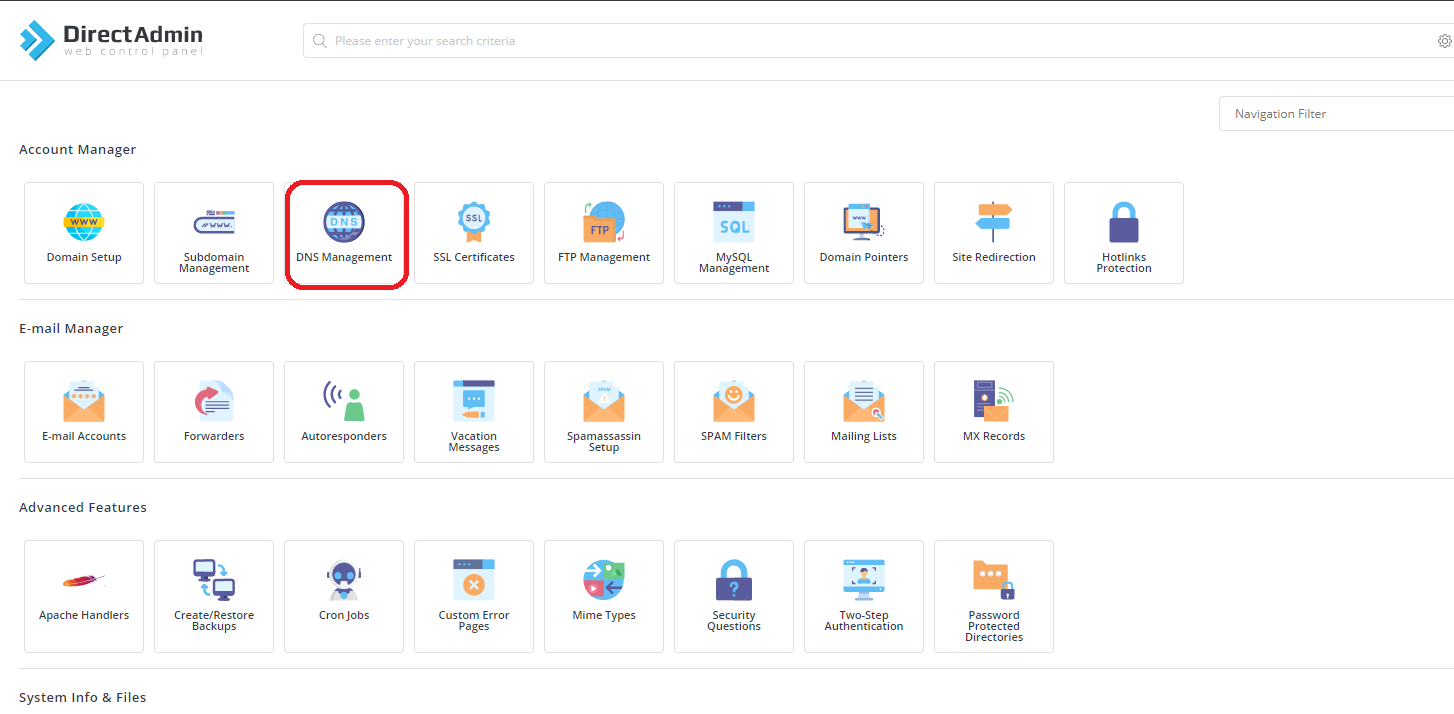Open SPAM Filters

click(x=734, y=412)
